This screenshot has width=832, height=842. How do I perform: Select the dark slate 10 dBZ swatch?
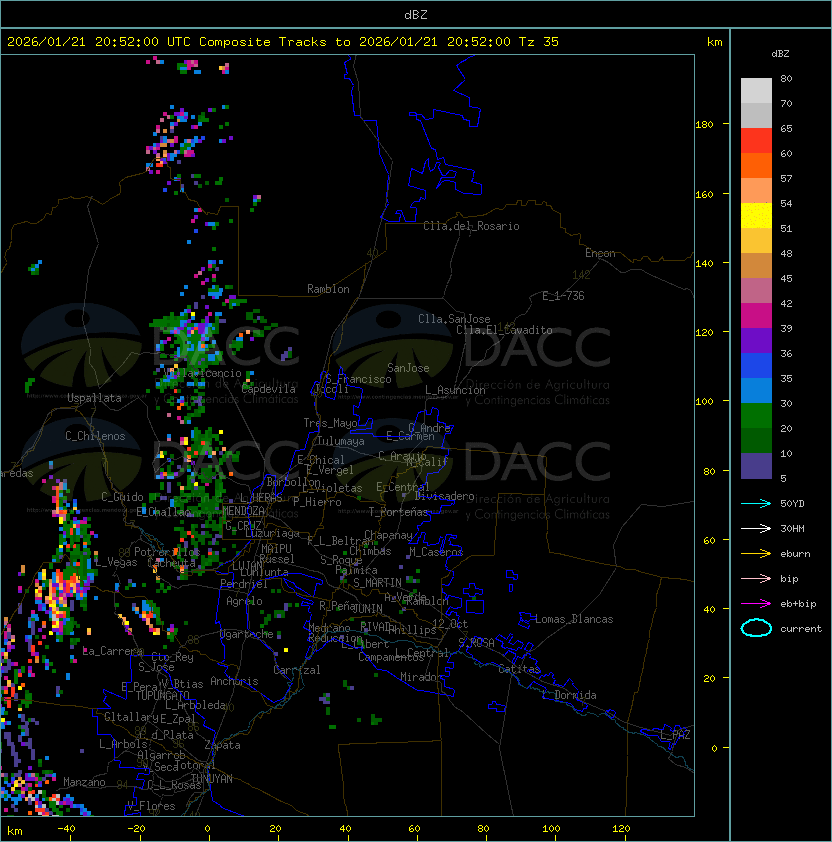coord(756,465)
